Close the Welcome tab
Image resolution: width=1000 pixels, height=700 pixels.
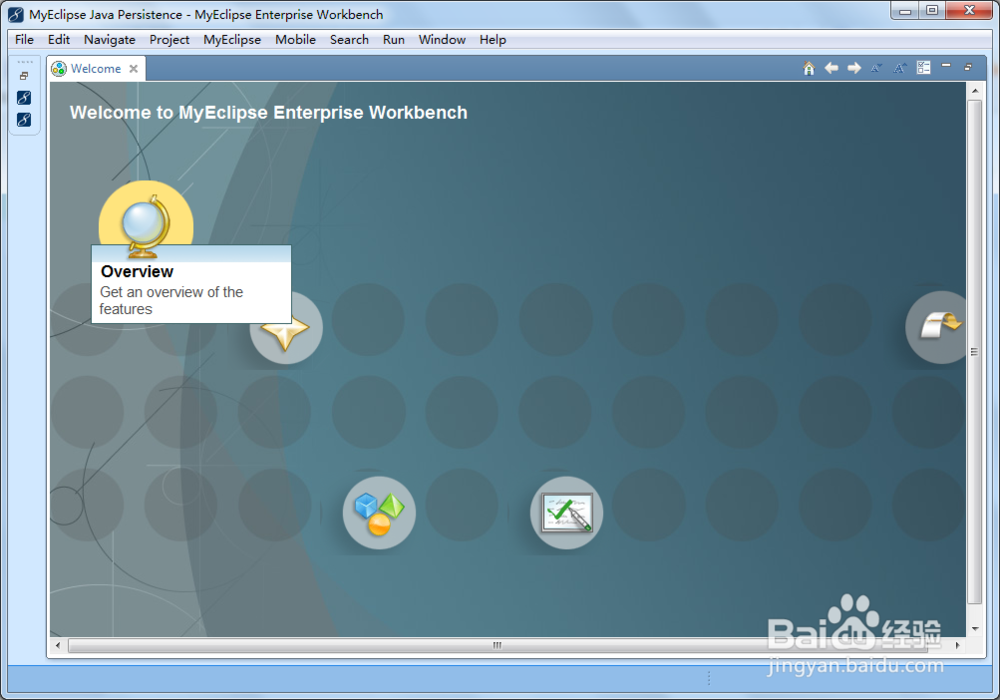133,68
